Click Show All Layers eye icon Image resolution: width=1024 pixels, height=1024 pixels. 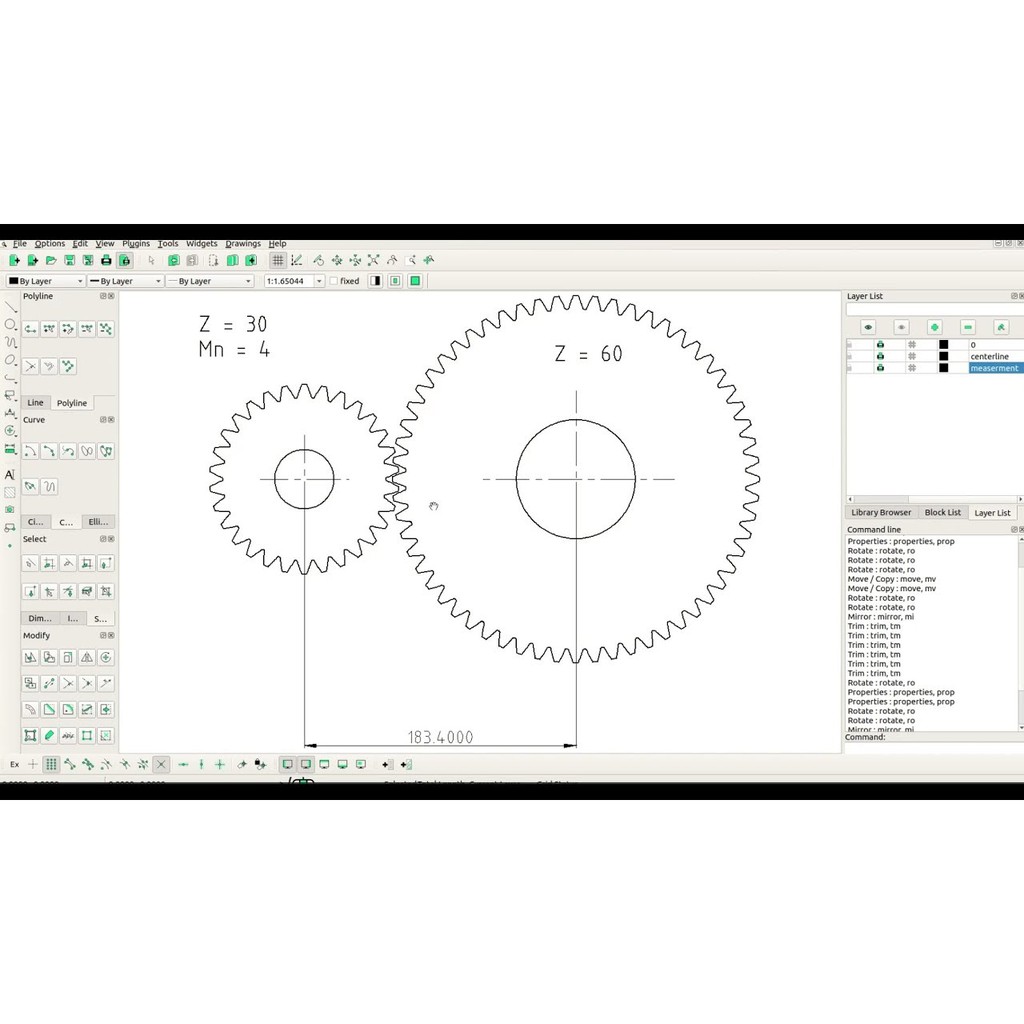tap(868, 327)
